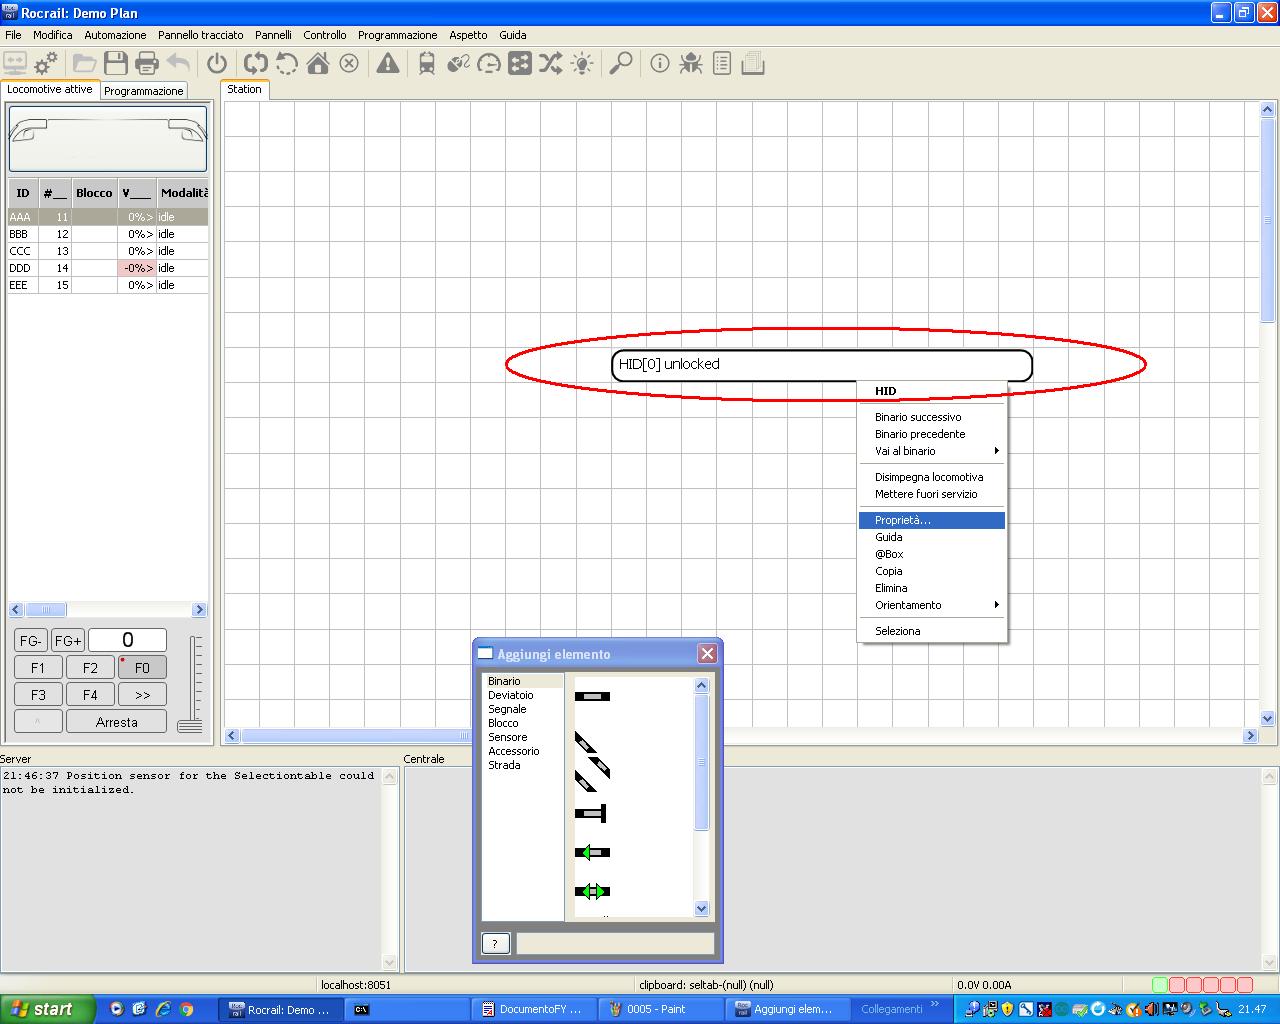The width and height of the screenshot is (1280, 1024).
Task: Click the ? help button in Aggiungi elemento
Action: click(495, 943)
